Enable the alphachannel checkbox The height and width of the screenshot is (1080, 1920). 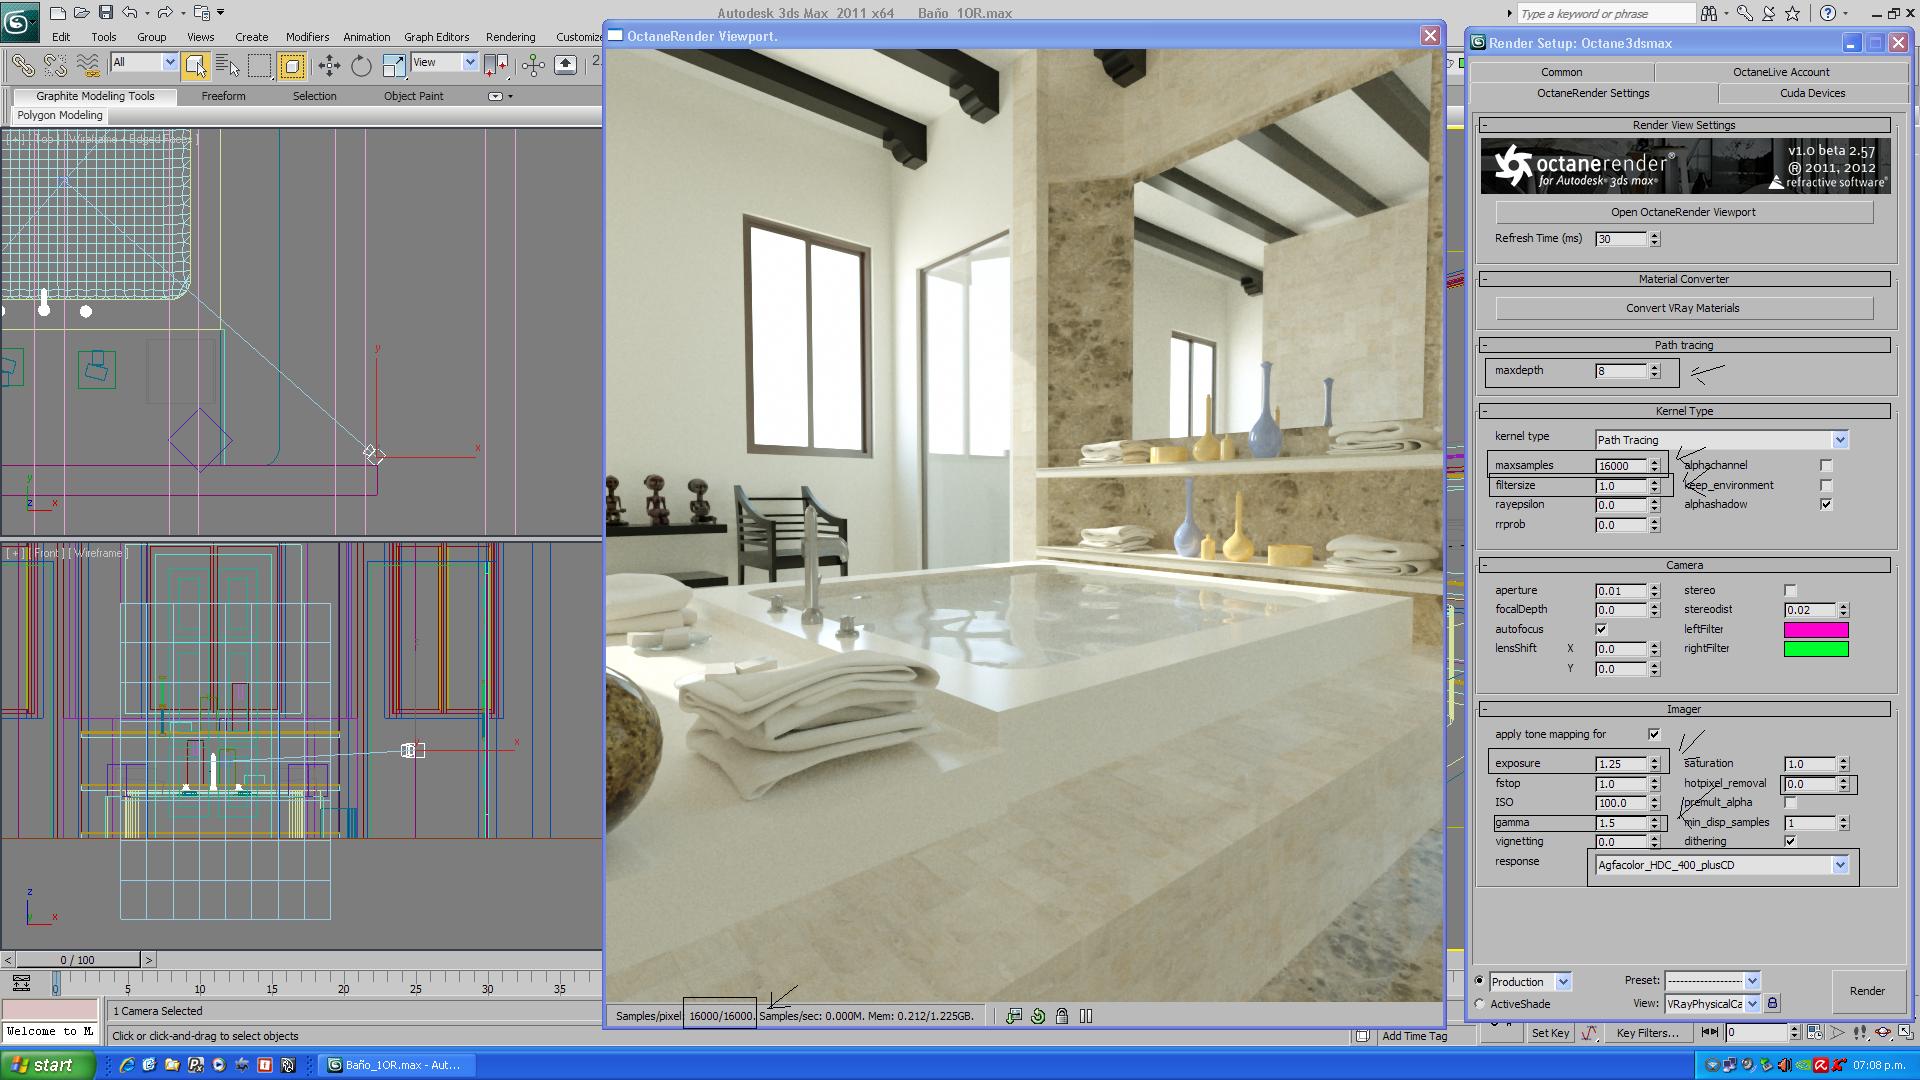click(x=1826, y=466)
